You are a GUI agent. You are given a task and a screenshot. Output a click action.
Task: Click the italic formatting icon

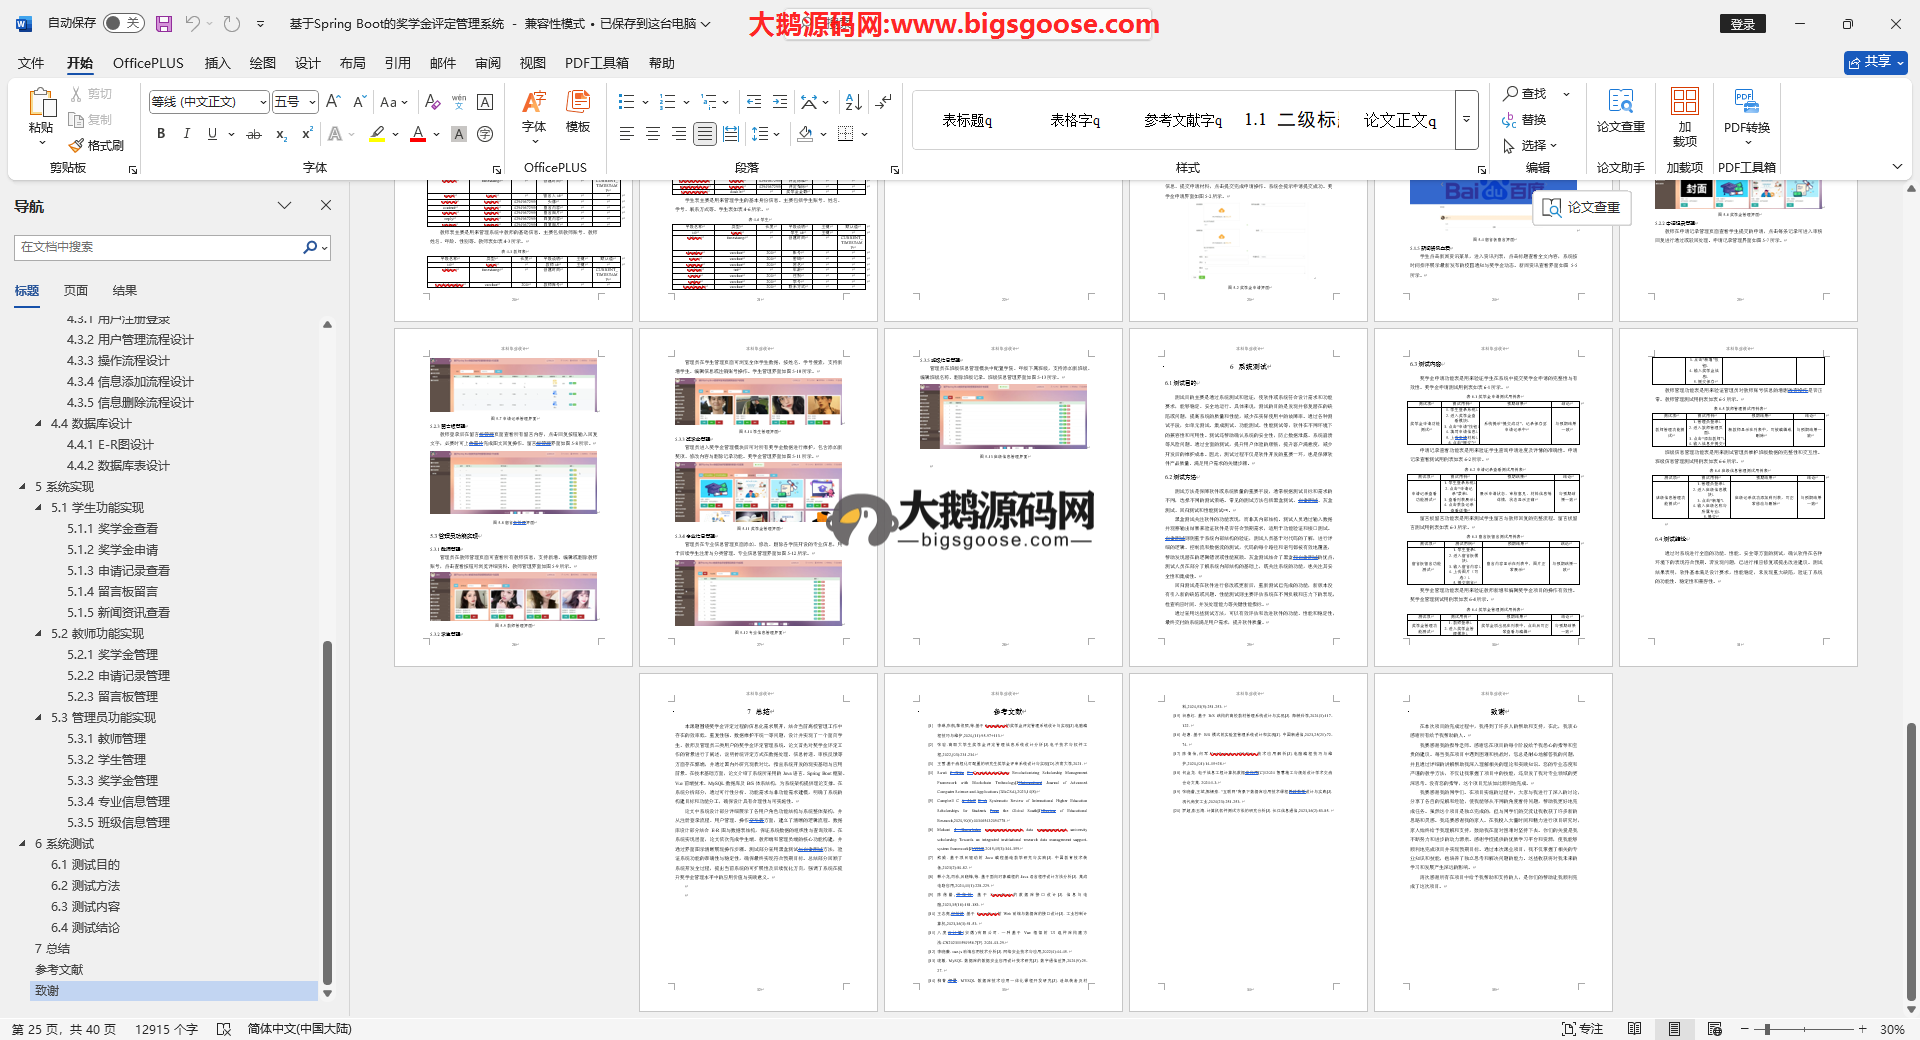(x=186, y=134)
